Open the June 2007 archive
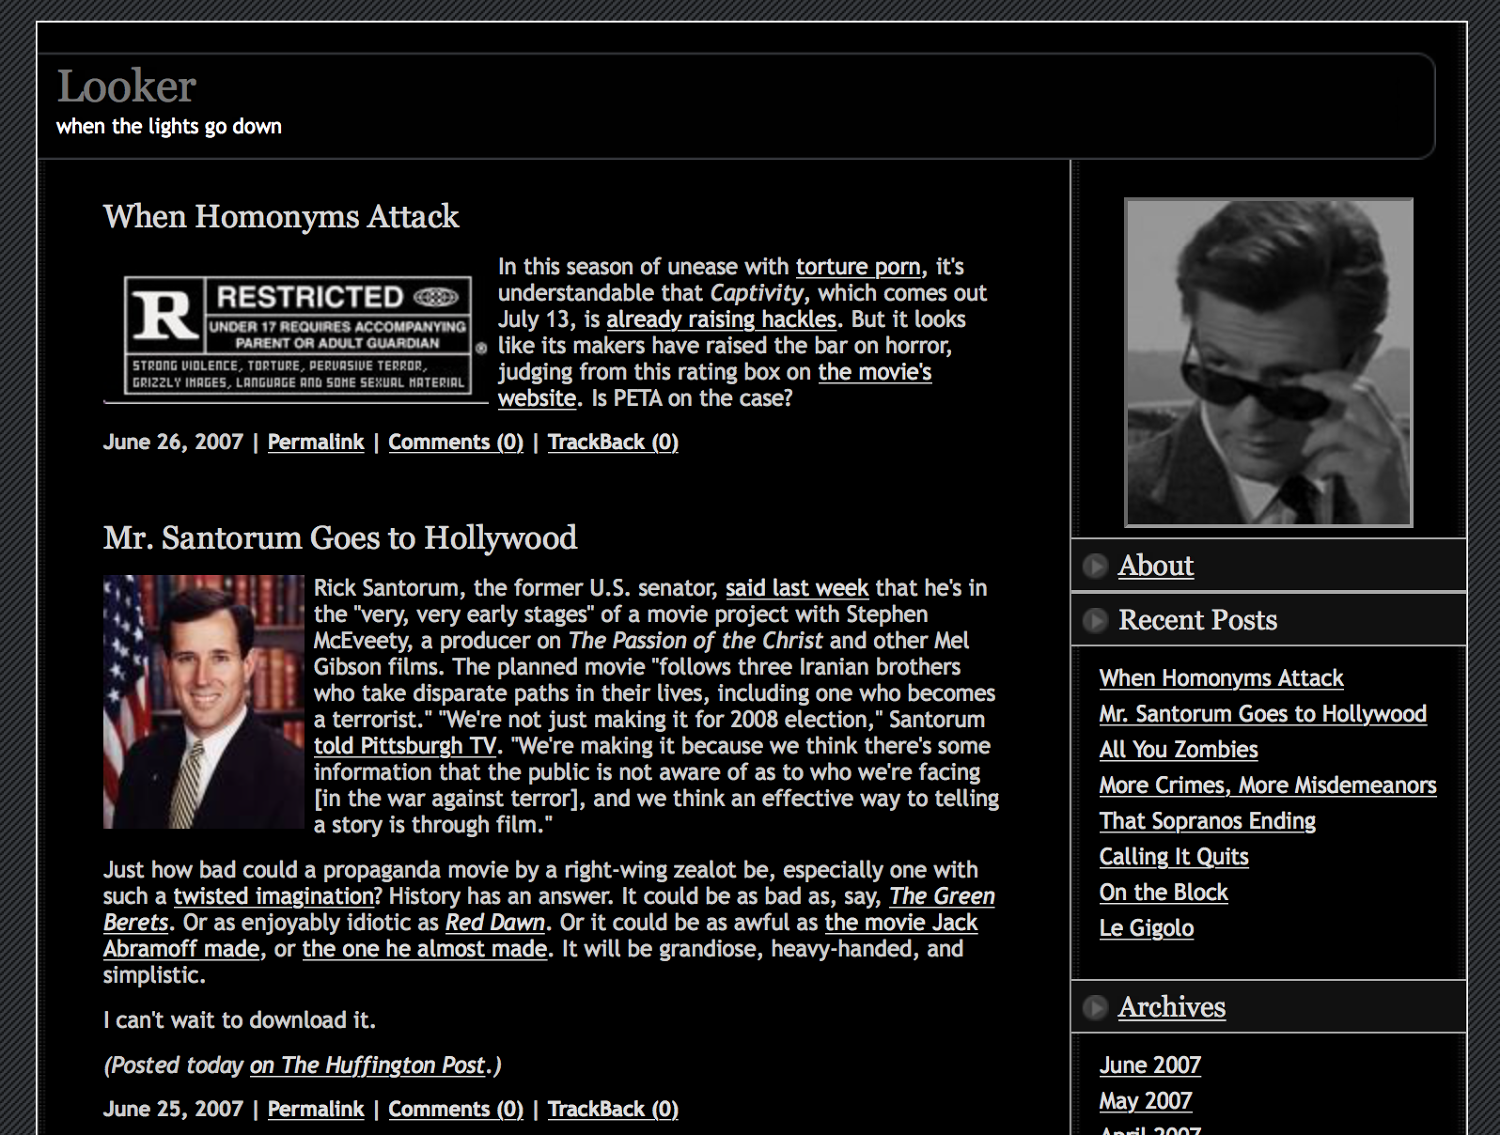 click(x=1150, y=1066)
